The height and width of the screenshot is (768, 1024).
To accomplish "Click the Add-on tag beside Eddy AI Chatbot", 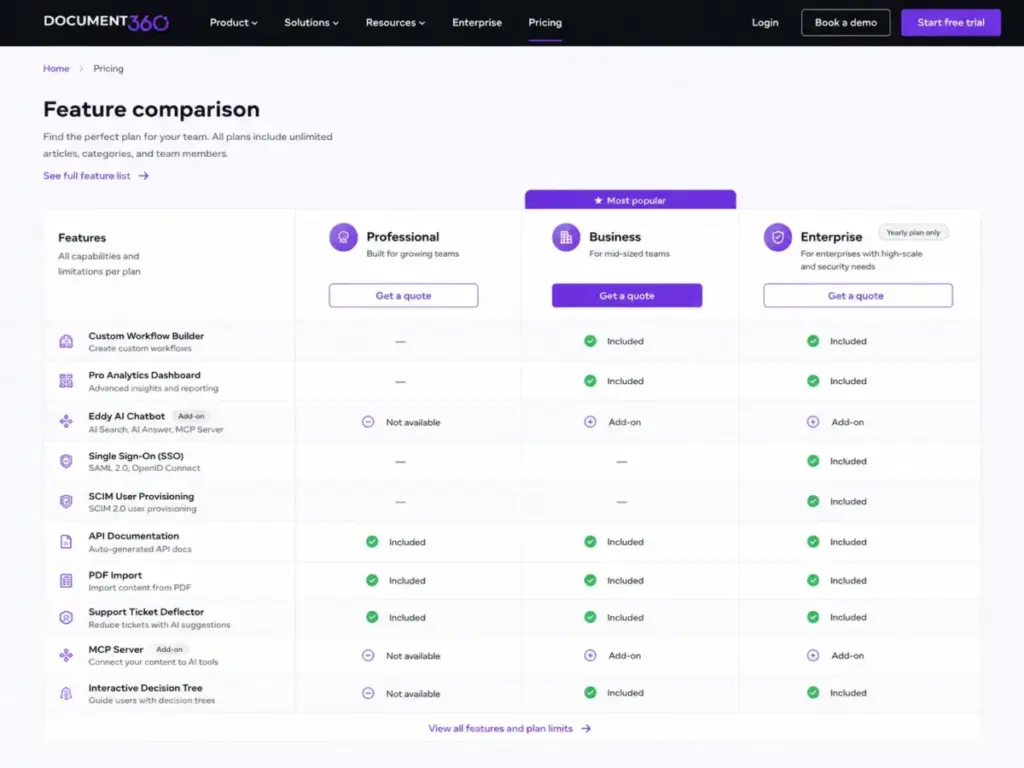I will pyautogui.click(x=191, y=416).
